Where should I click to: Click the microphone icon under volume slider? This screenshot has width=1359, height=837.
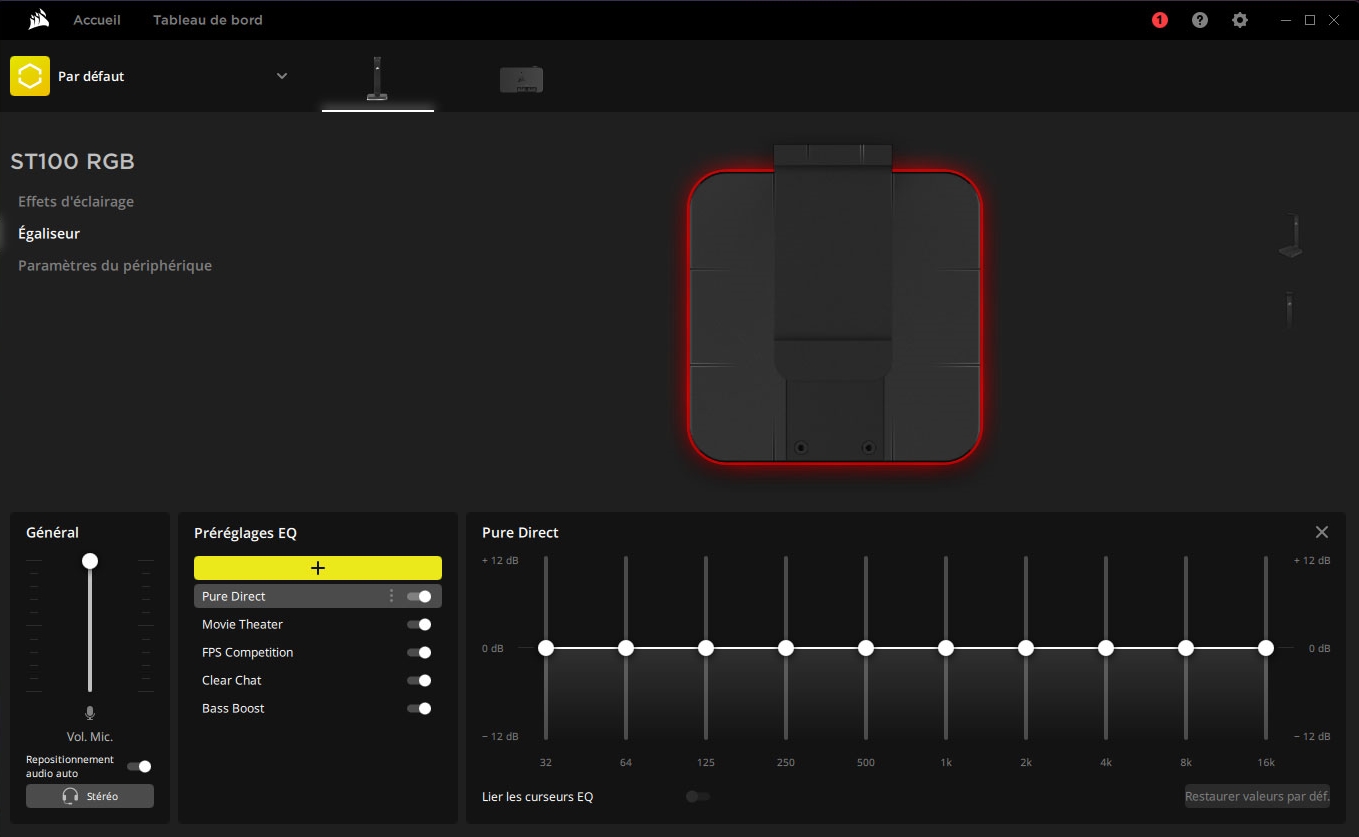[x=90, y=713]
